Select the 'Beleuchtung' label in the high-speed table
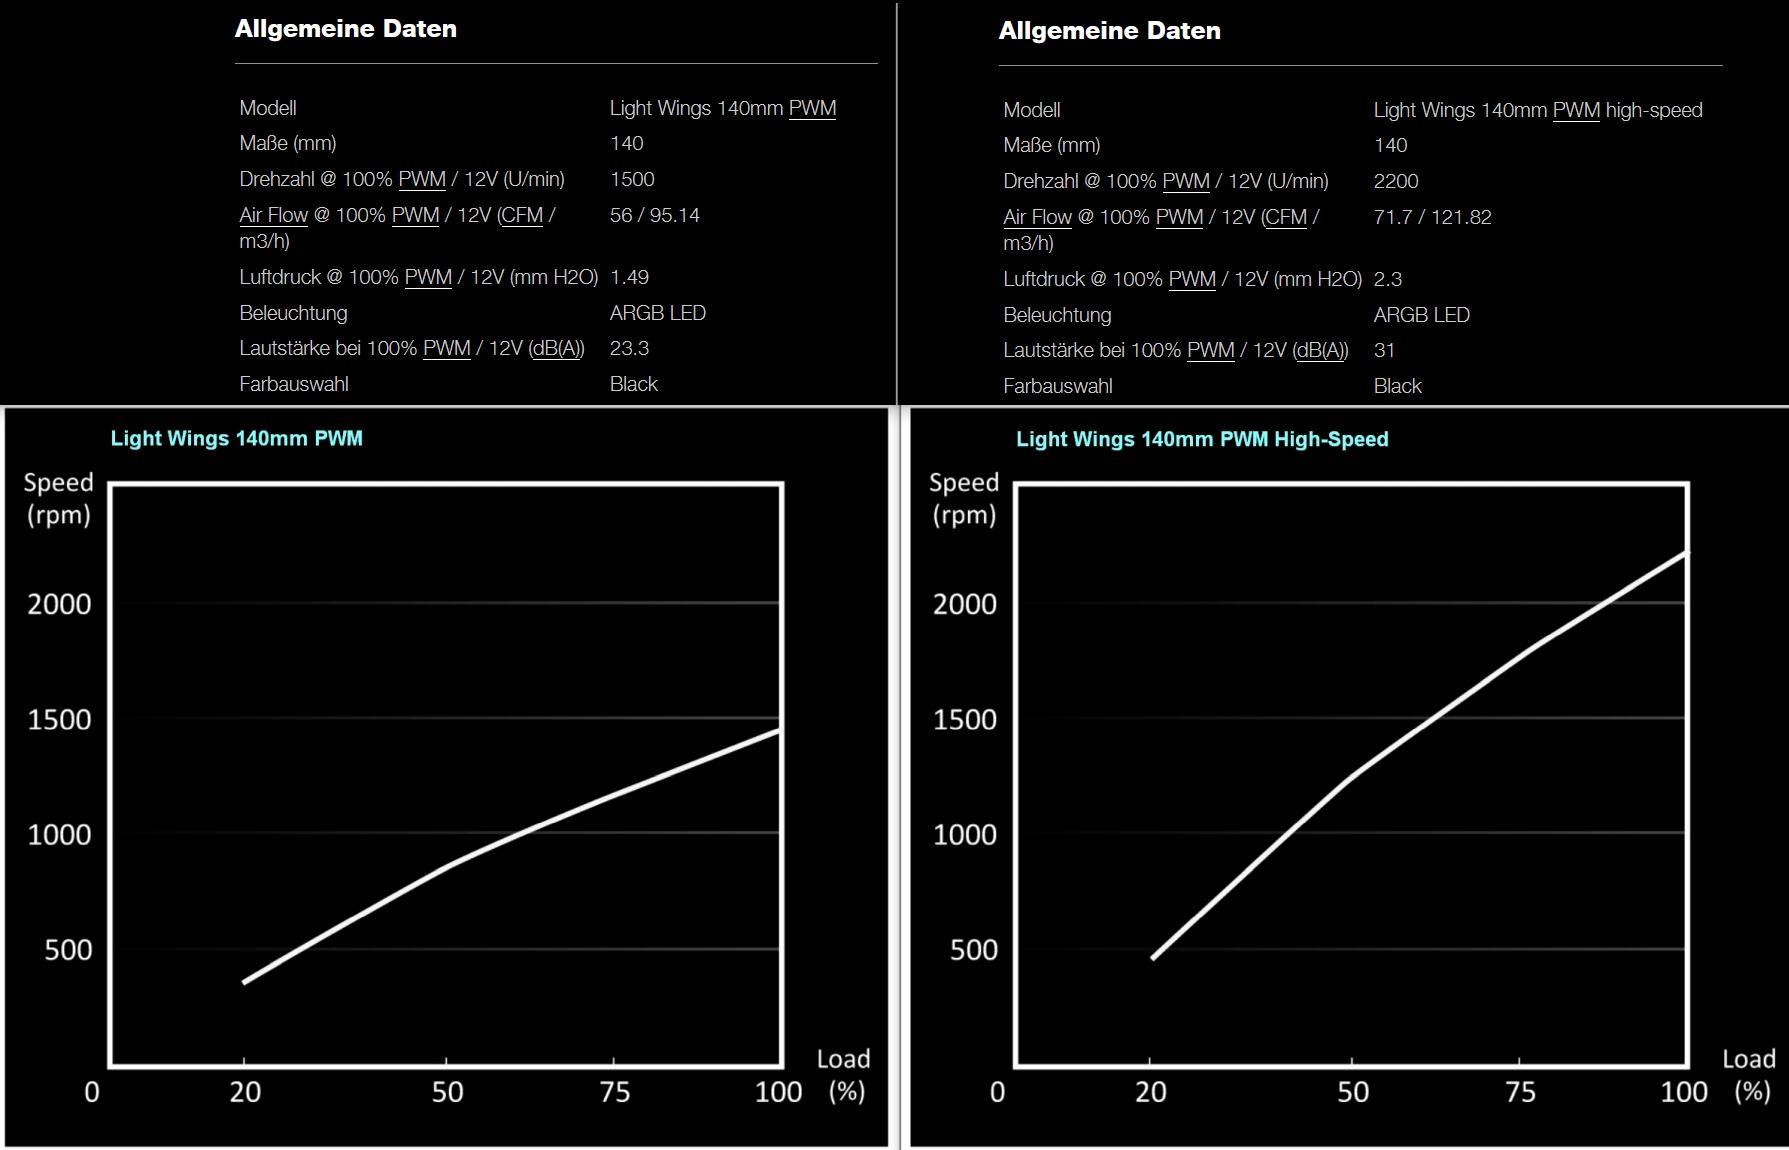 1057,315
